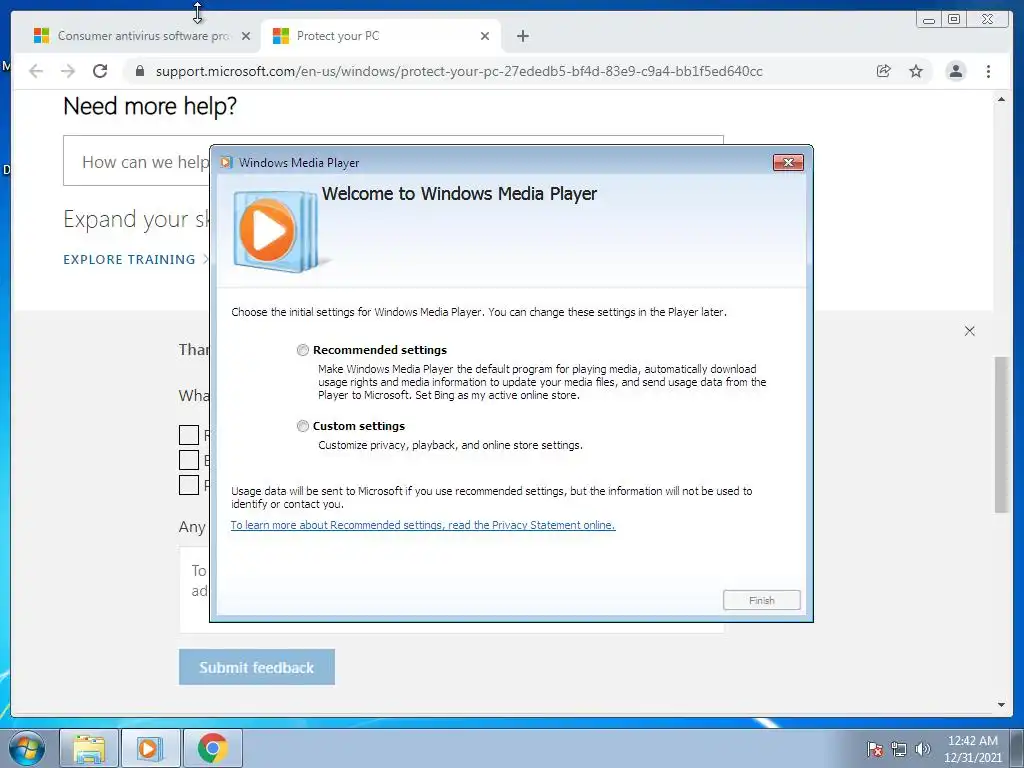The height and width of the screenshot is (768, 1024).
Task: Click the volume speaker tray icon
Action: coord(922,749)
